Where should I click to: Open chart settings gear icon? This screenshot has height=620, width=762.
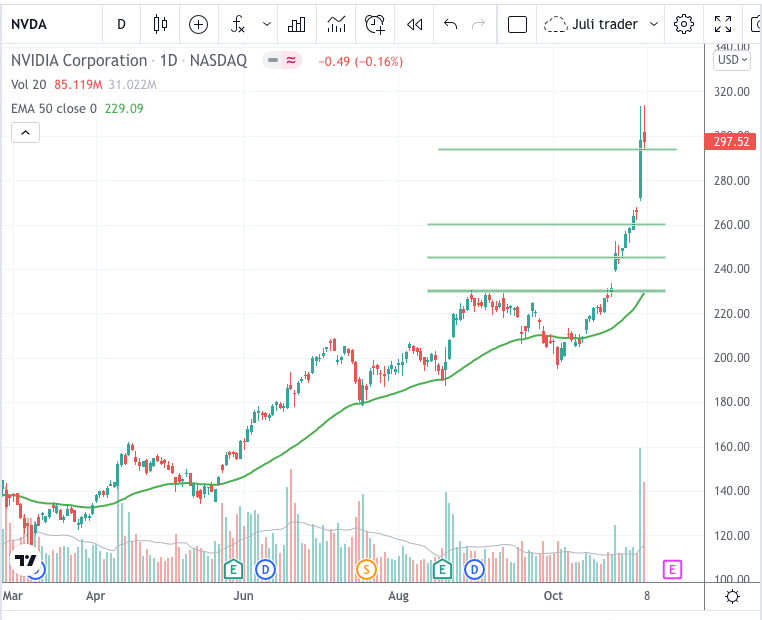tap(683, 24)
